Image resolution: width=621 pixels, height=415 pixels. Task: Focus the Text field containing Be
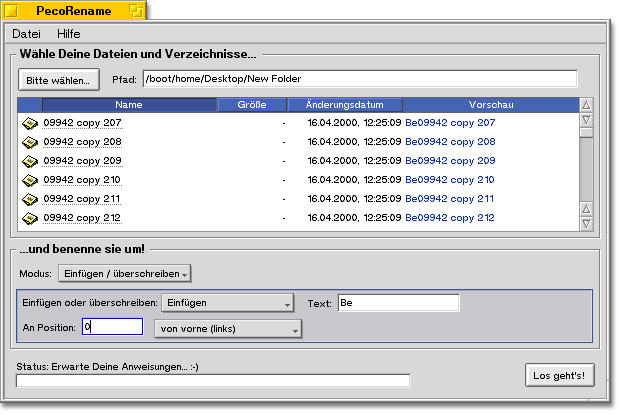(x=398, y=303)
